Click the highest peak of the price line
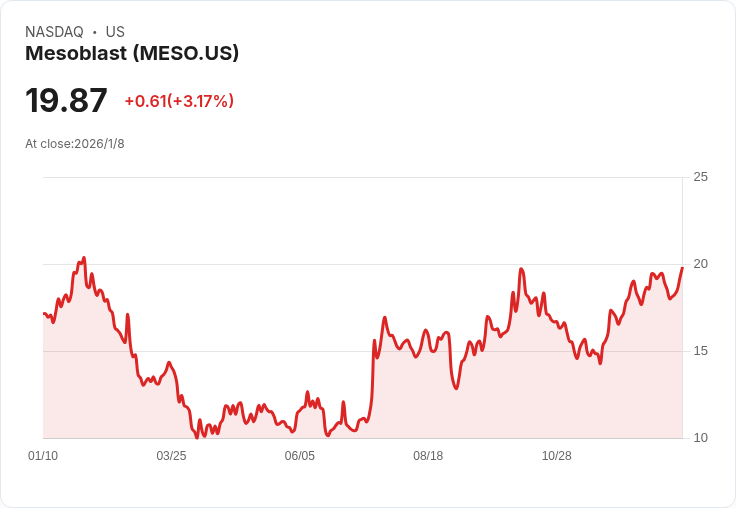This screenshot has height=508, width=736. click(x=84, y=258)
